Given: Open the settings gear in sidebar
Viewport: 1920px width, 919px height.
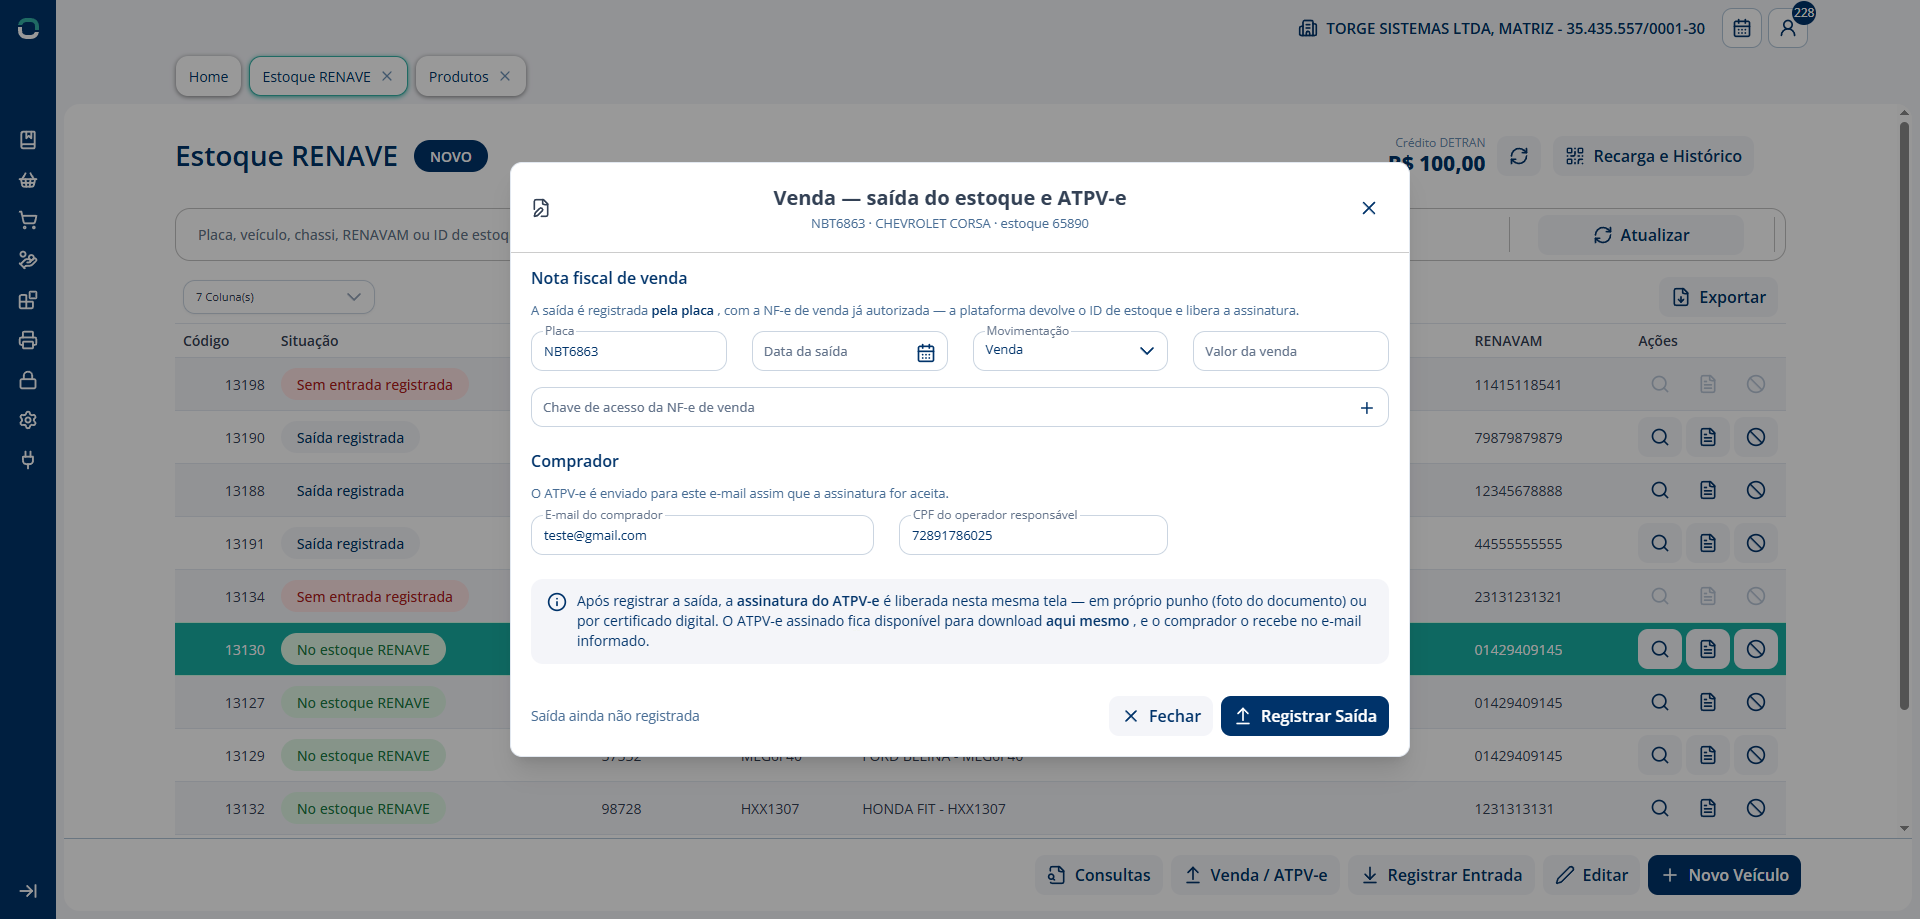Looking at the screenshot, I should click(x=28, y=420).
